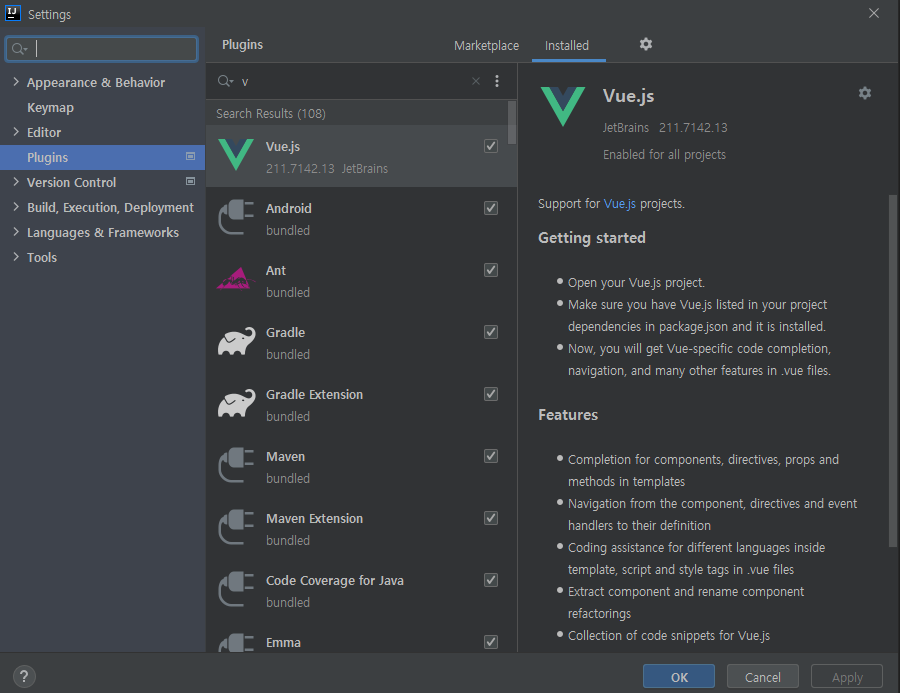Click the Ant plugin icon
The width and height of the screenshot is (900, 693).
click(235, 279)
